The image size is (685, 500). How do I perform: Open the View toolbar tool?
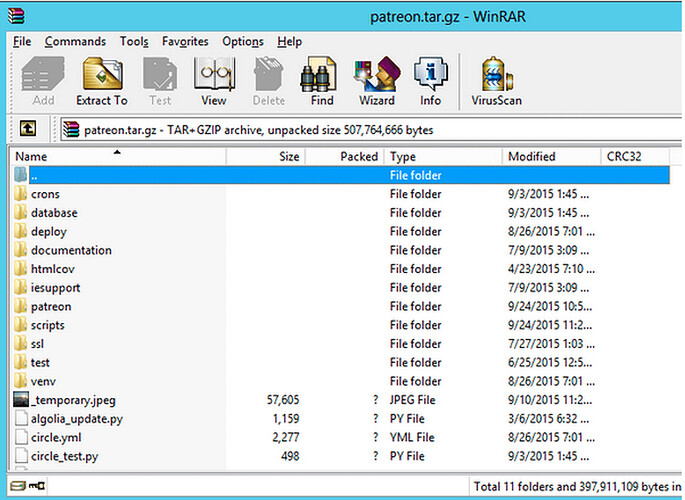213,80
